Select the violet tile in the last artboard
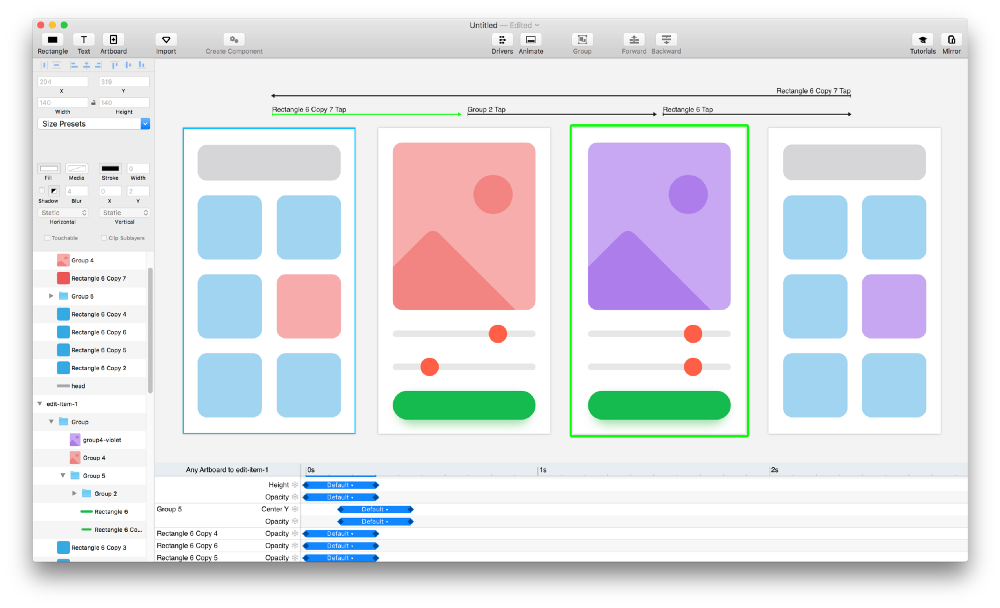This screenshot has width=1000, height=608. tap(893, 306)
